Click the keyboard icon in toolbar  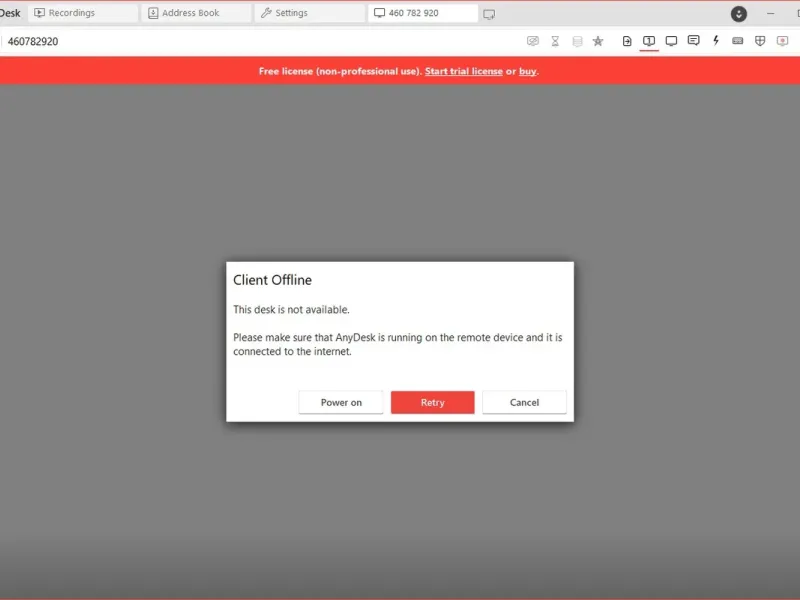point(738,41)
